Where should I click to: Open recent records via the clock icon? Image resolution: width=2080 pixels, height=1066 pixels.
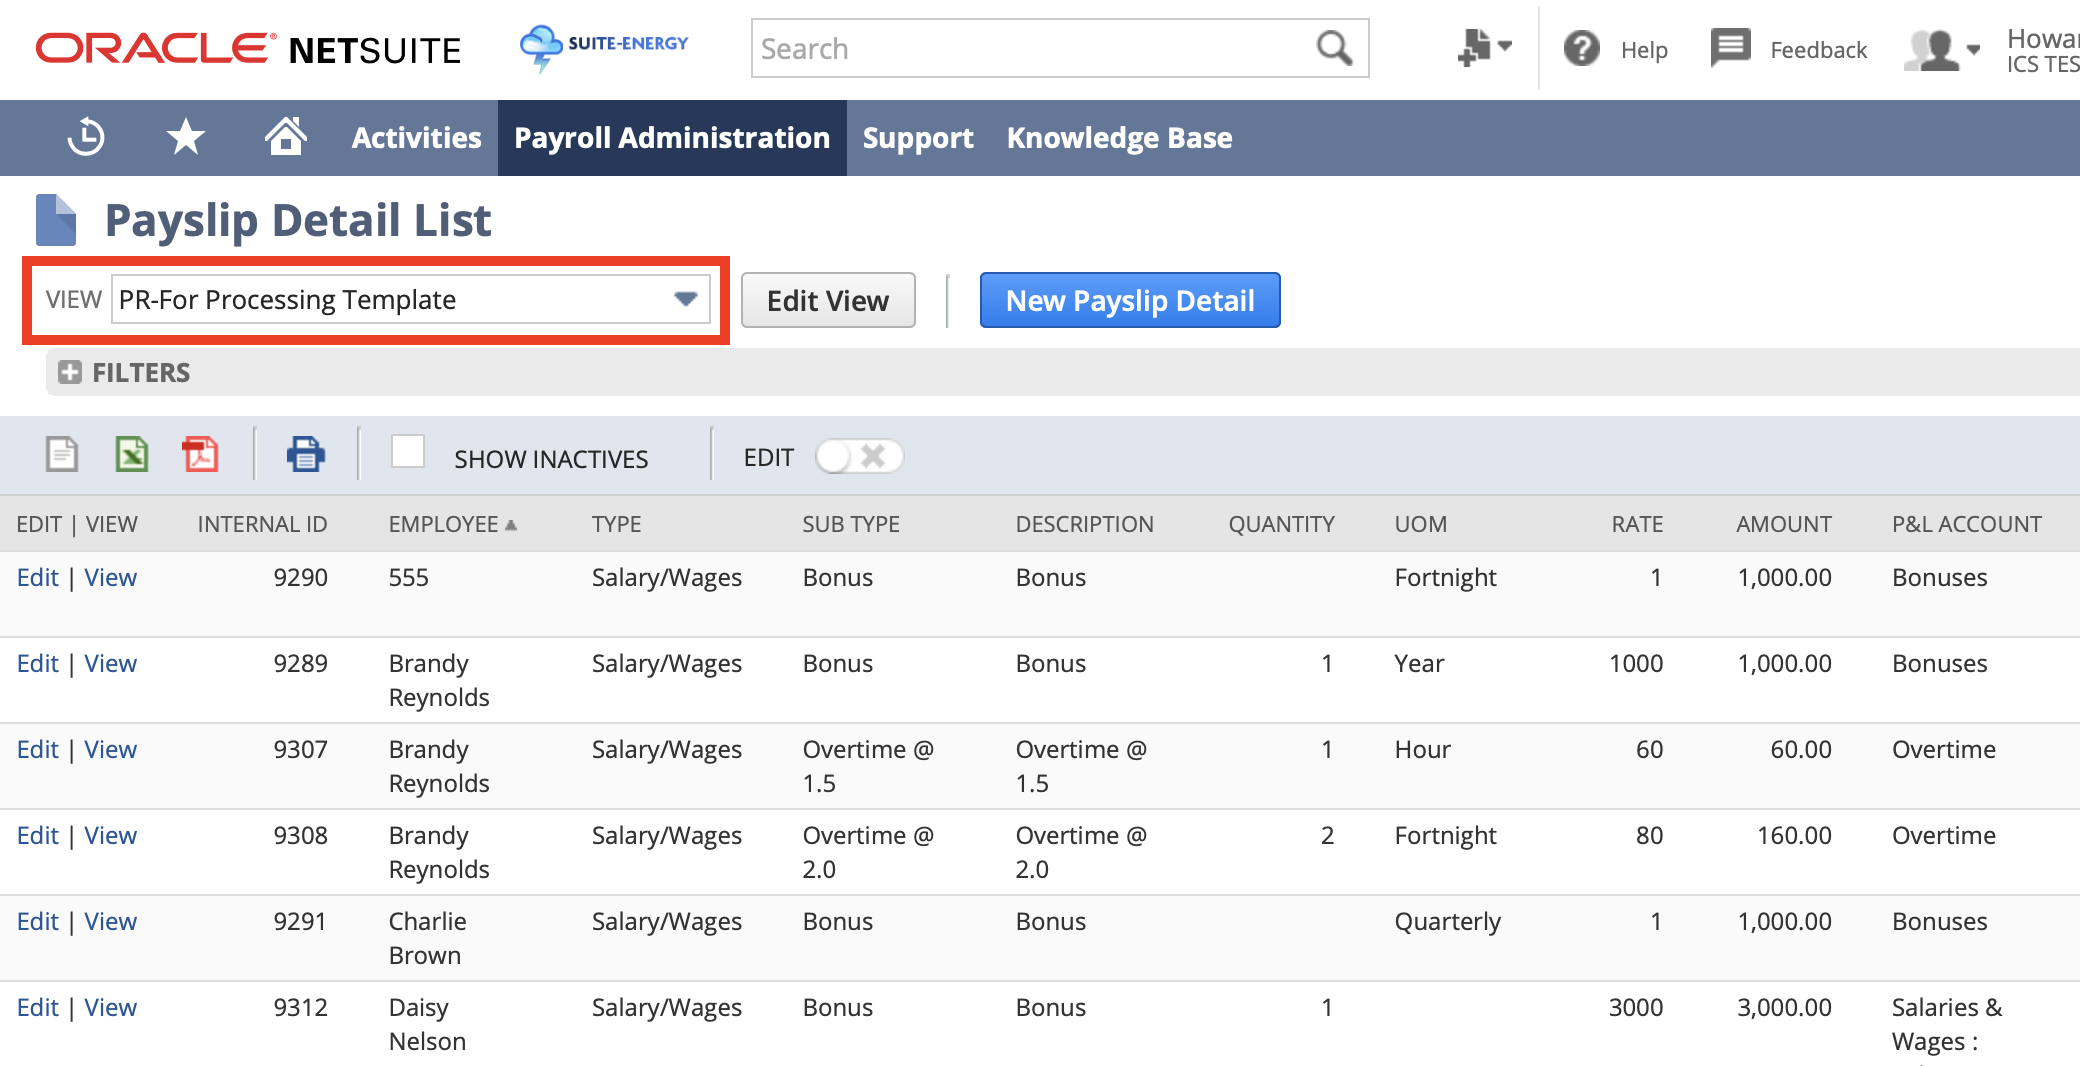(86, 137)
